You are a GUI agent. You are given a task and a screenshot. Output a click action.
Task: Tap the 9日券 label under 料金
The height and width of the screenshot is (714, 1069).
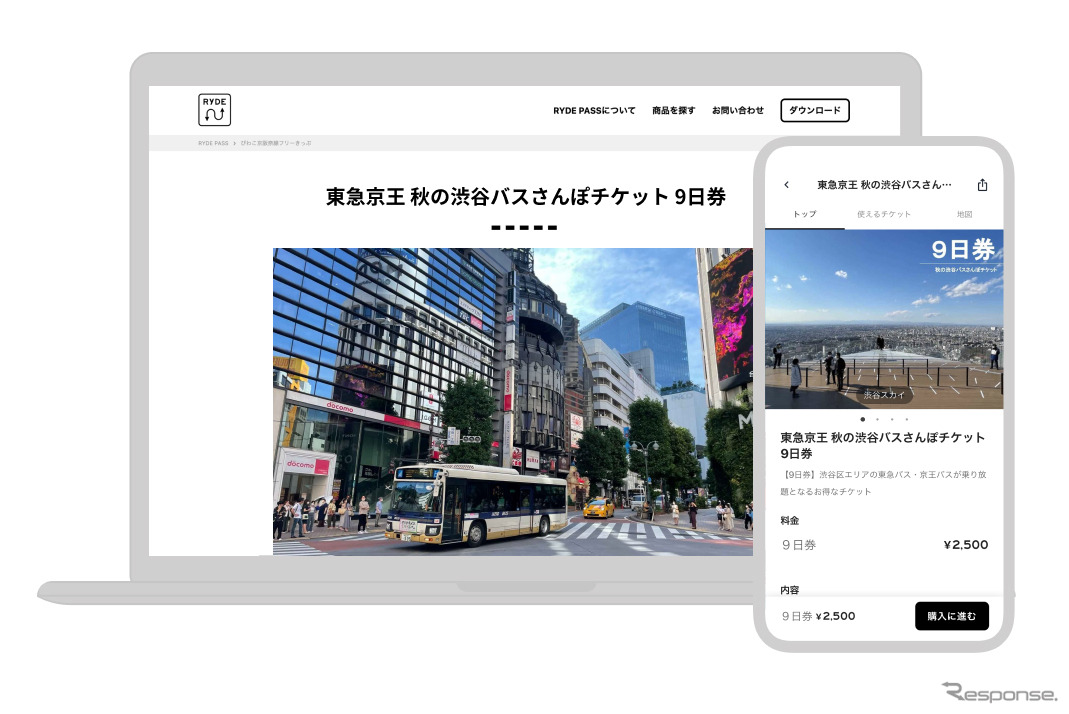(x=799, y=545)
